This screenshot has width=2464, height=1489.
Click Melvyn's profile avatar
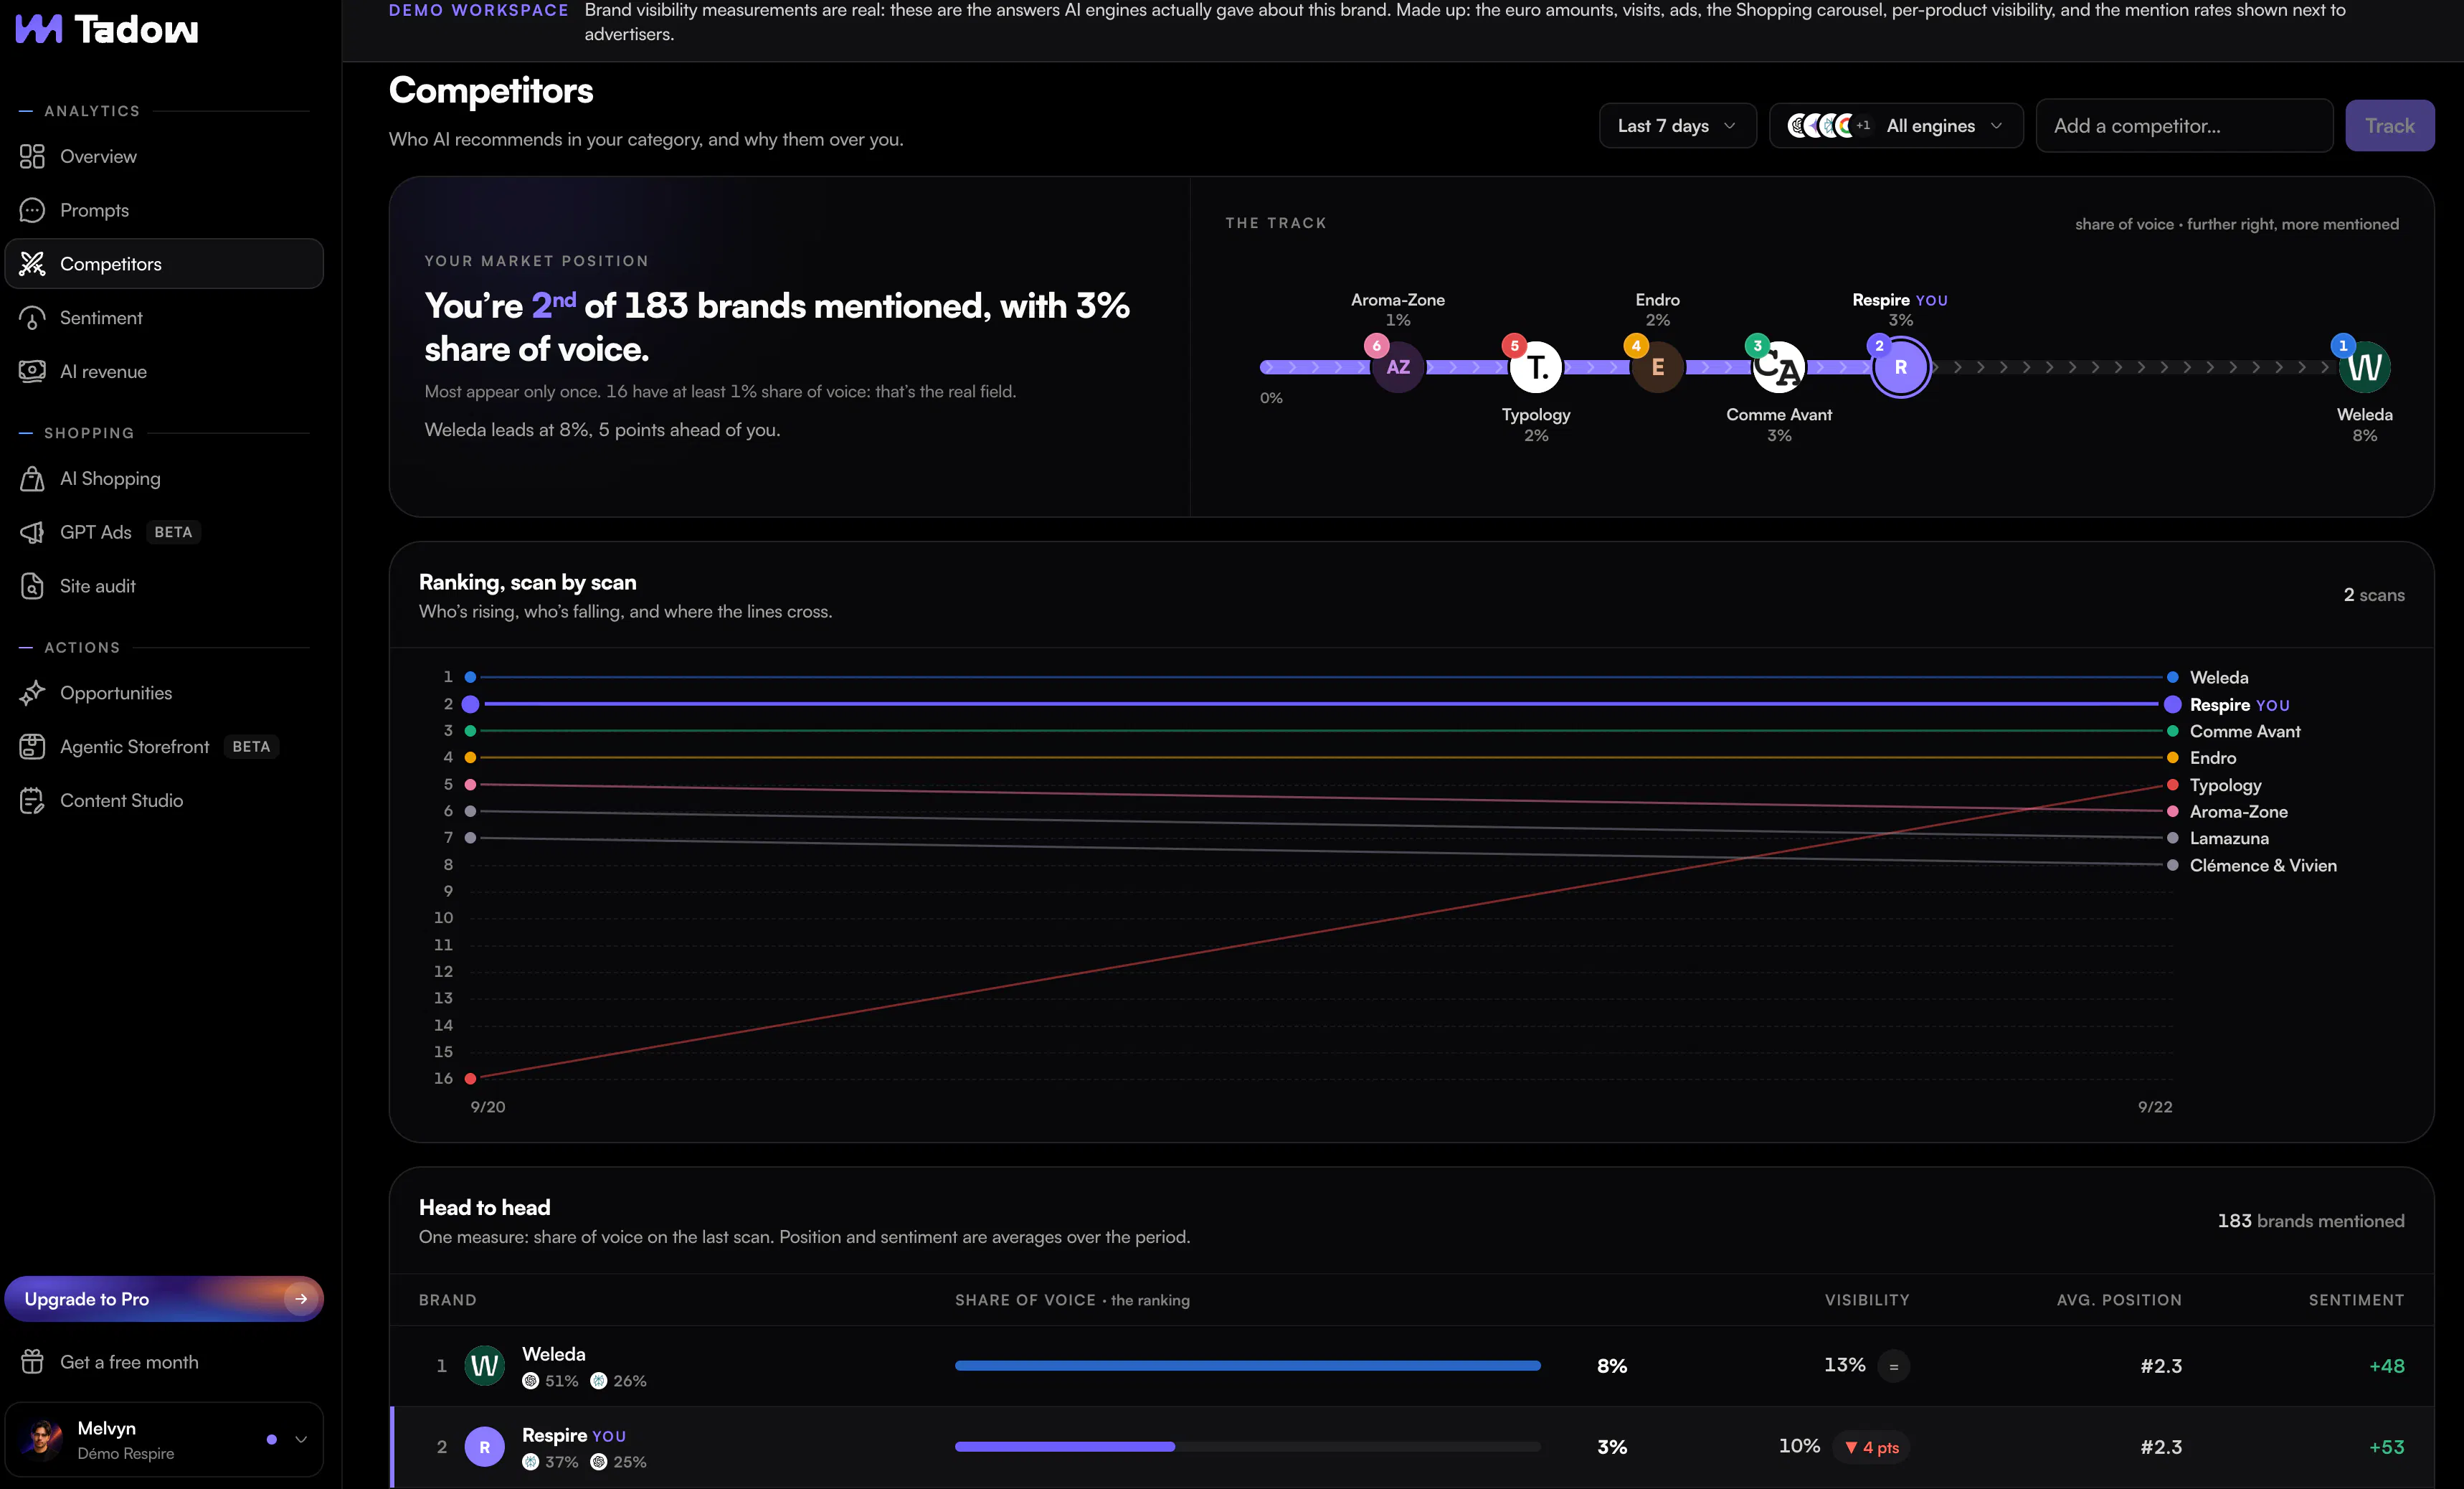[42, 1439]
